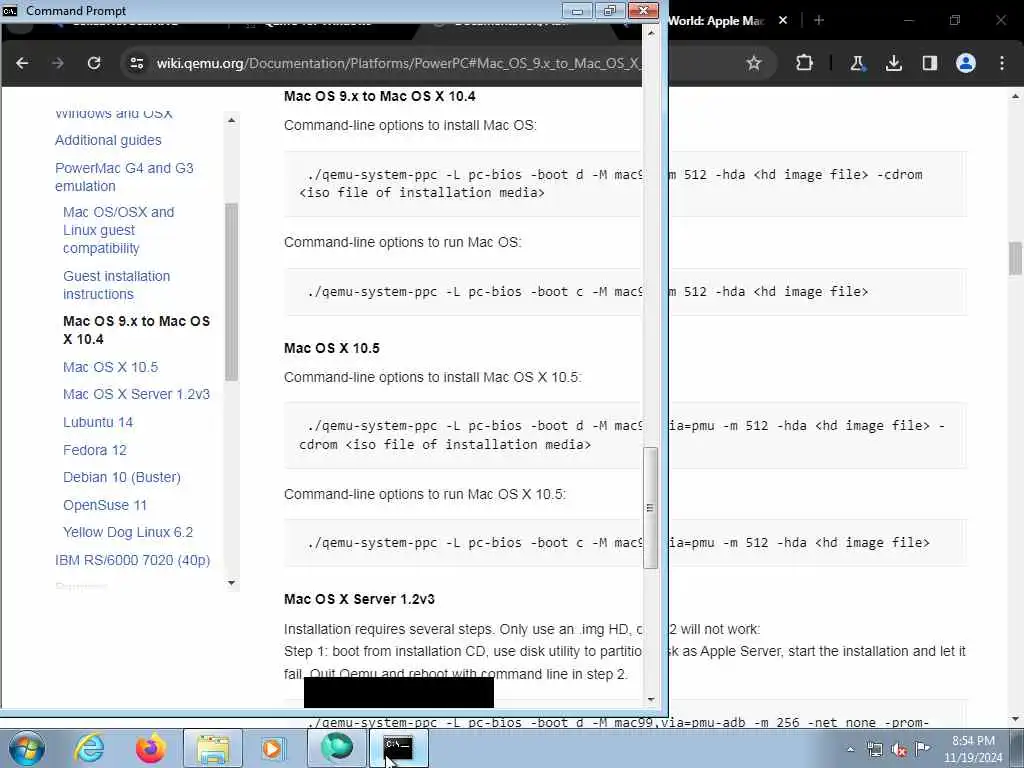This screenshot has width=1024, height=768.
Task: Click the sidebar table-of-contents scrollbar thumb
Action: pyautogui.click(x=231, y=291)
